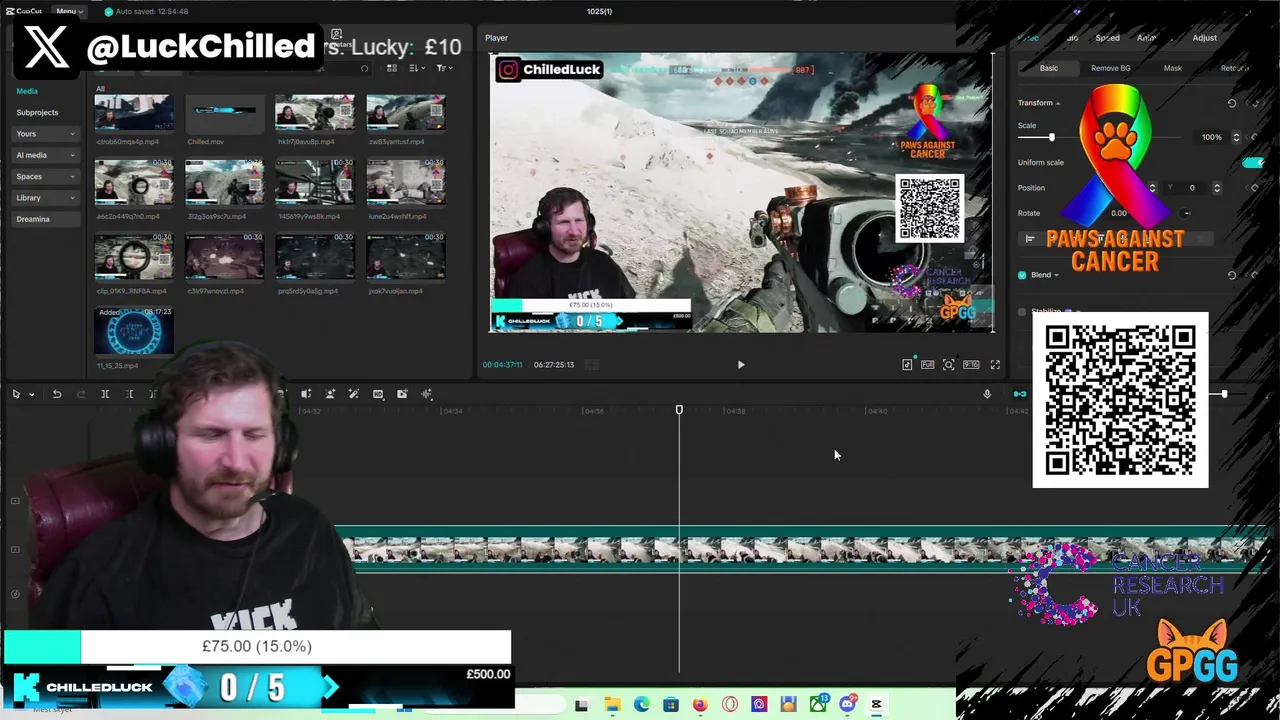
Task: Open the media filter dropdown
Action: tap(442, 68)
